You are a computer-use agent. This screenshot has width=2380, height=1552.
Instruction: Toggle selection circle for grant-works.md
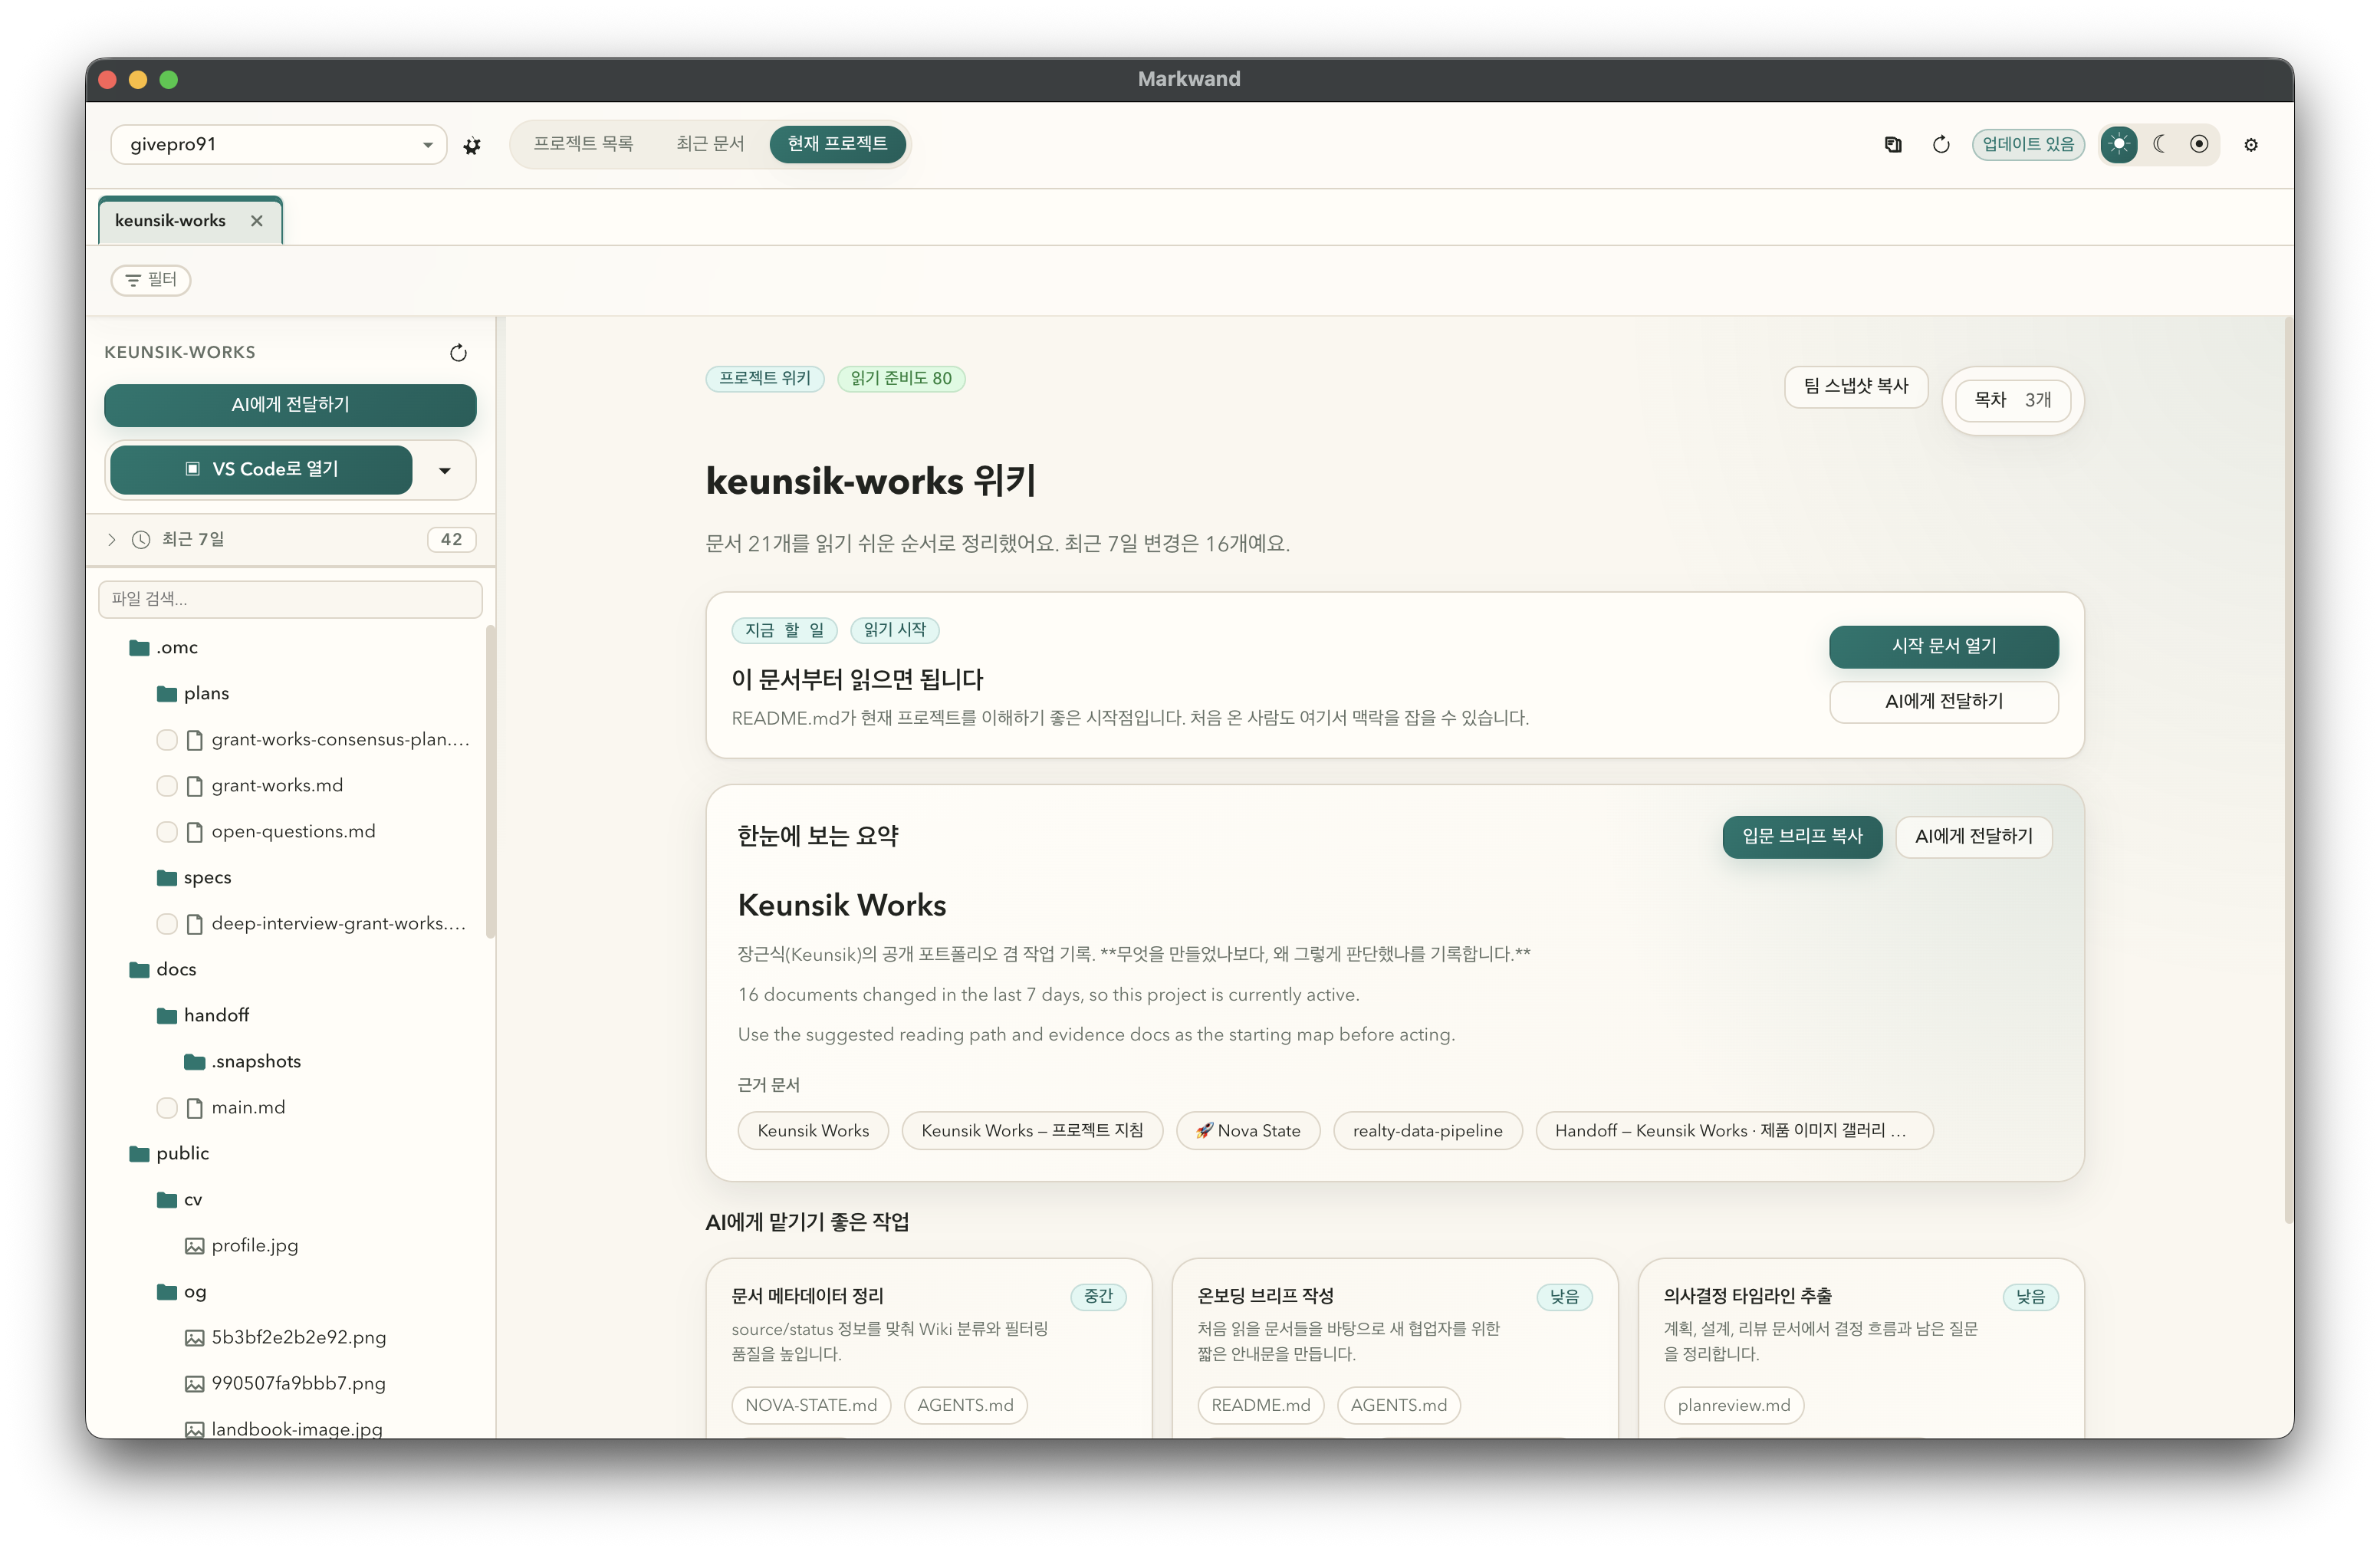click(167, 786)
